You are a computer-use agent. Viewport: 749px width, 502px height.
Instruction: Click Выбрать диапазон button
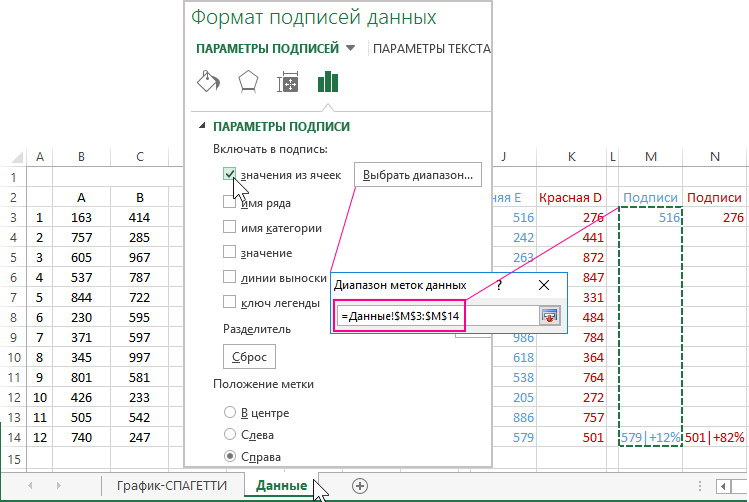(x=418, y=175)
